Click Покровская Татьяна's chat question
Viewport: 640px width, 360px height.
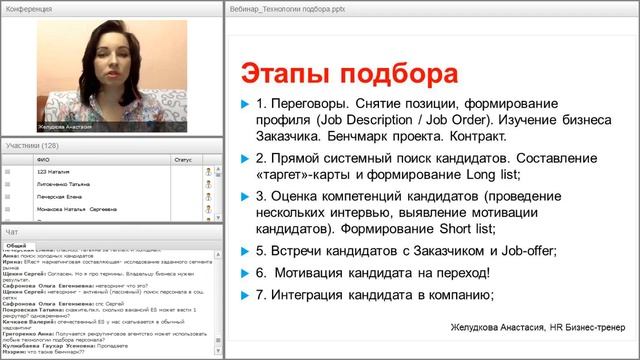(x=100, y=313)
